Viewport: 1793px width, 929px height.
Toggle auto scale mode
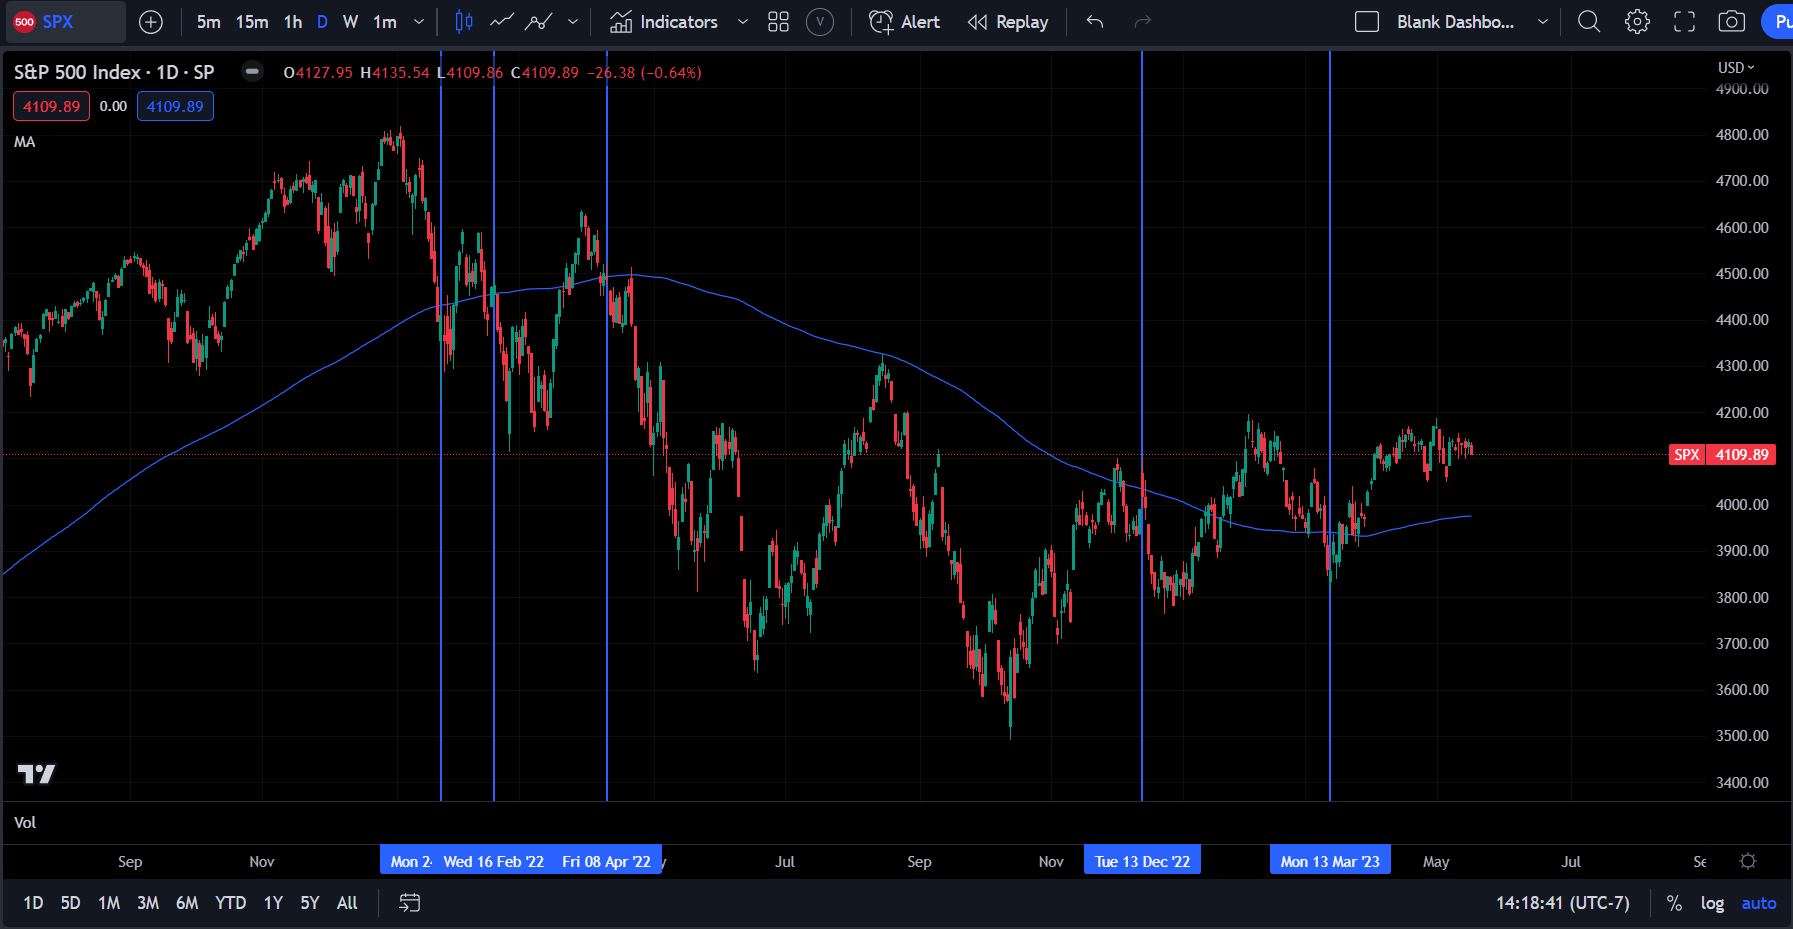click(1758, 903)
